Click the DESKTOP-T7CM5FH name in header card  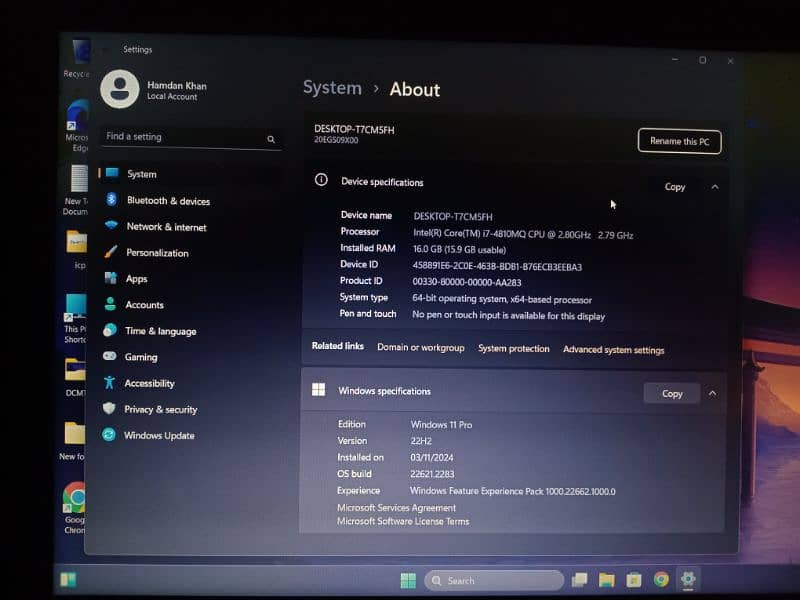[354, 130]
